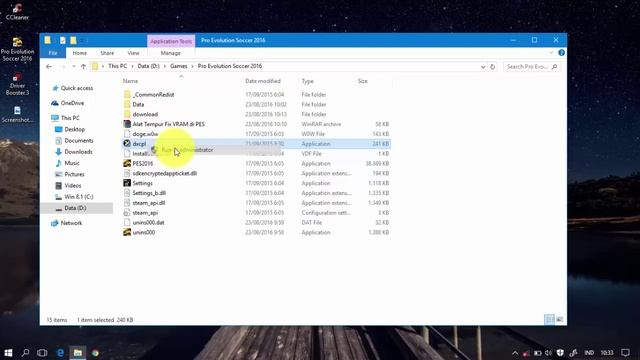This screenshot has height=360, width=640.
Task: Expand the address bar history dropdown
Action: tap(483, 67)
